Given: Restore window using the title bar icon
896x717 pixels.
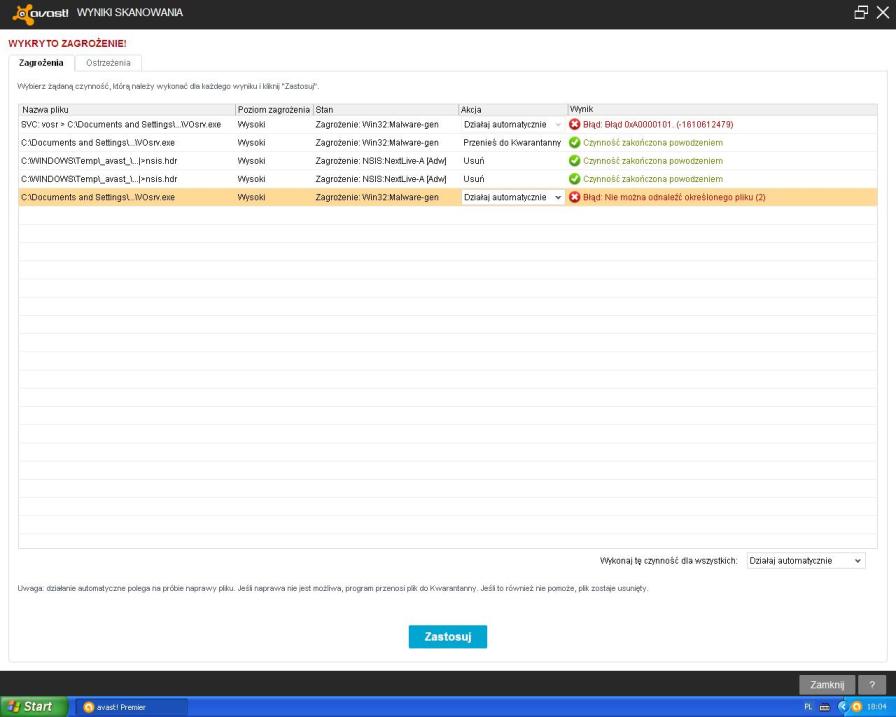Looking at the screenshot, I should tap(861, 13).
